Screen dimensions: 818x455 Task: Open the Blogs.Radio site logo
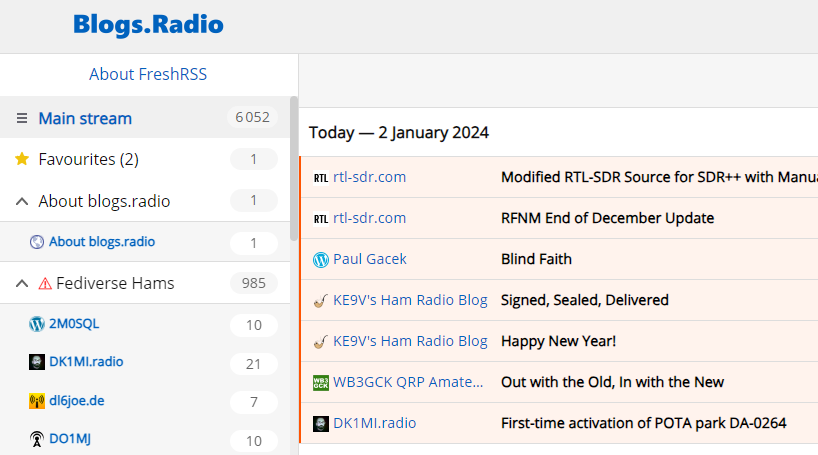coord(148,25)
